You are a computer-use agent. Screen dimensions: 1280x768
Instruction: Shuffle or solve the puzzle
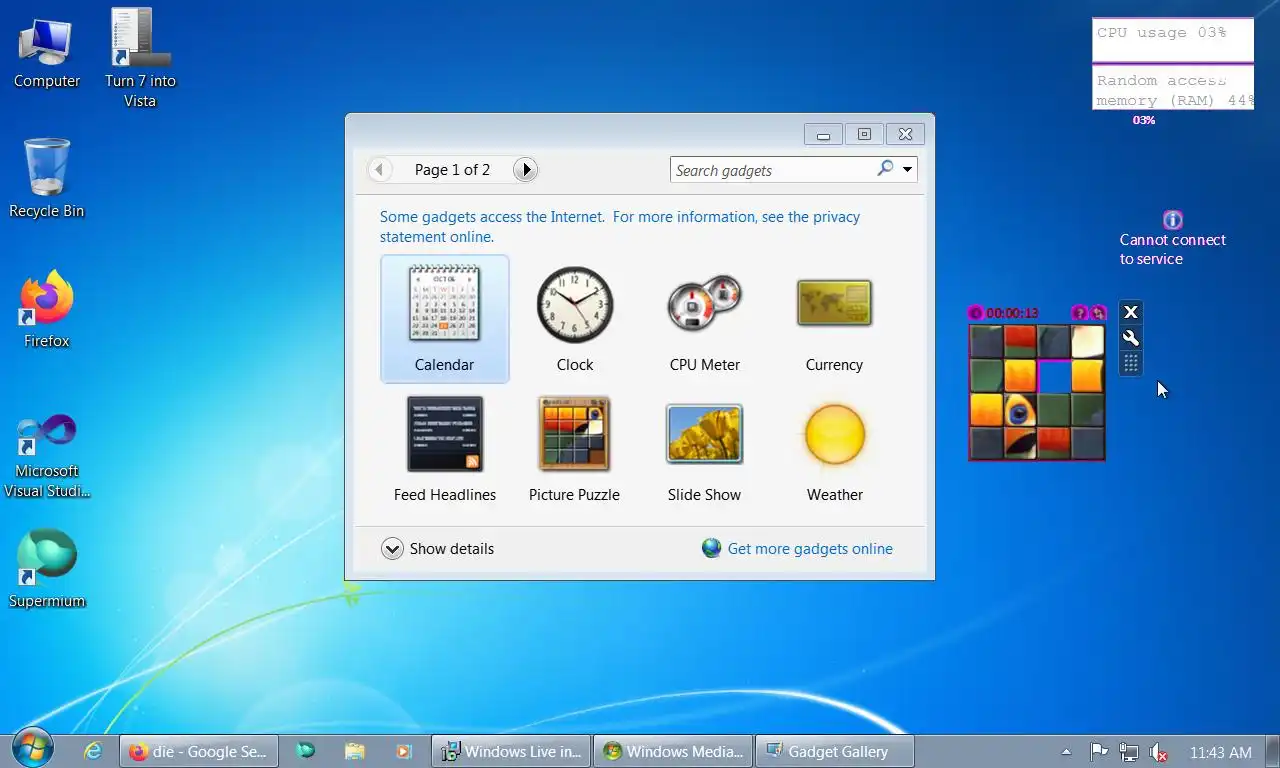pos(1098,313)
